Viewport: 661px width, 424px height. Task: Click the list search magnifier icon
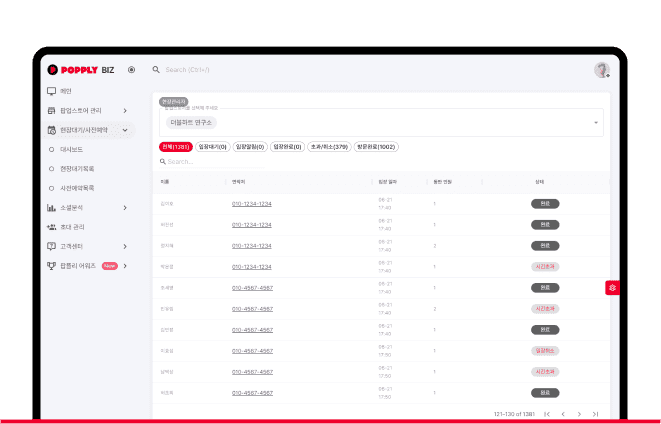(163, 161)
